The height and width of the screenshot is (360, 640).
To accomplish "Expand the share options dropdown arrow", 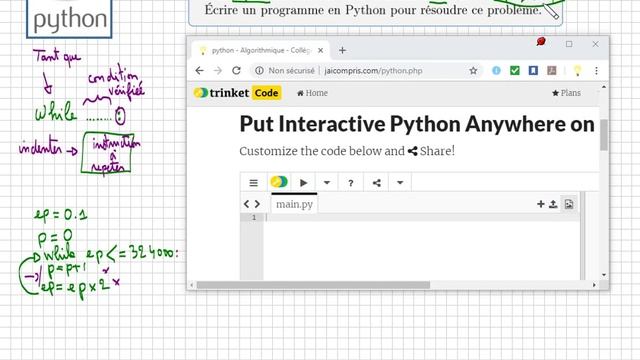I will click(x=400, y=182).
